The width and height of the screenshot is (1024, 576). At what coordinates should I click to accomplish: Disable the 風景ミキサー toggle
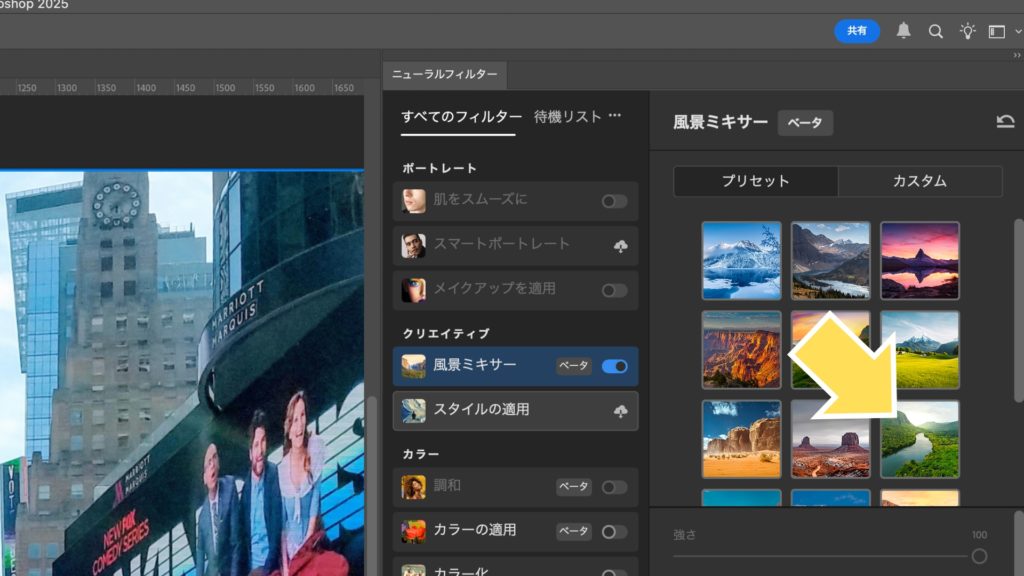coord(615,366)
